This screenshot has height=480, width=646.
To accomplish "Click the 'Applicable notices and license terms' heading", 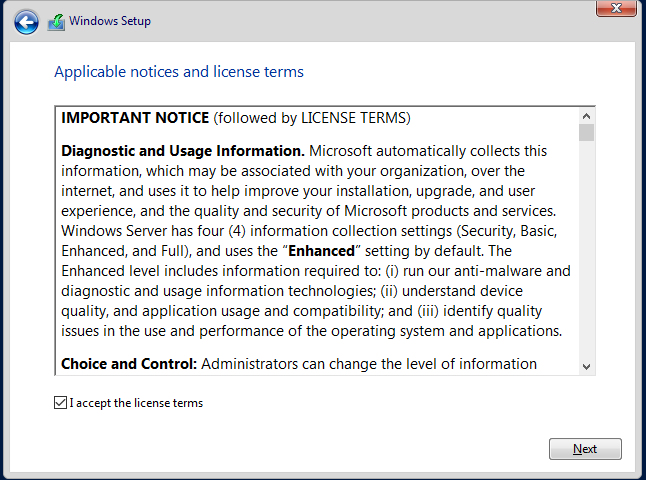I will click(x=179, y=72).
